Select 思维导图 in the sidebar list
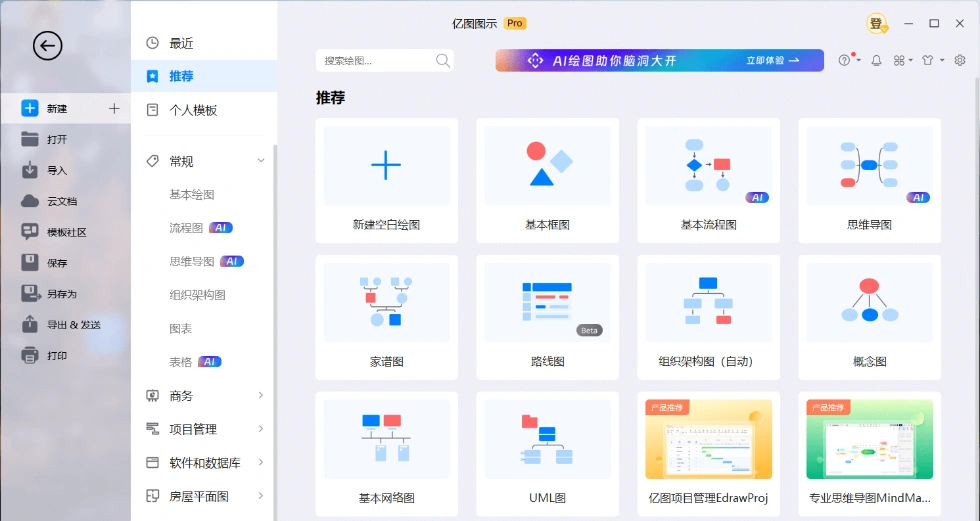Viewport: 980px width, 521px height. [x=192, y=261]
